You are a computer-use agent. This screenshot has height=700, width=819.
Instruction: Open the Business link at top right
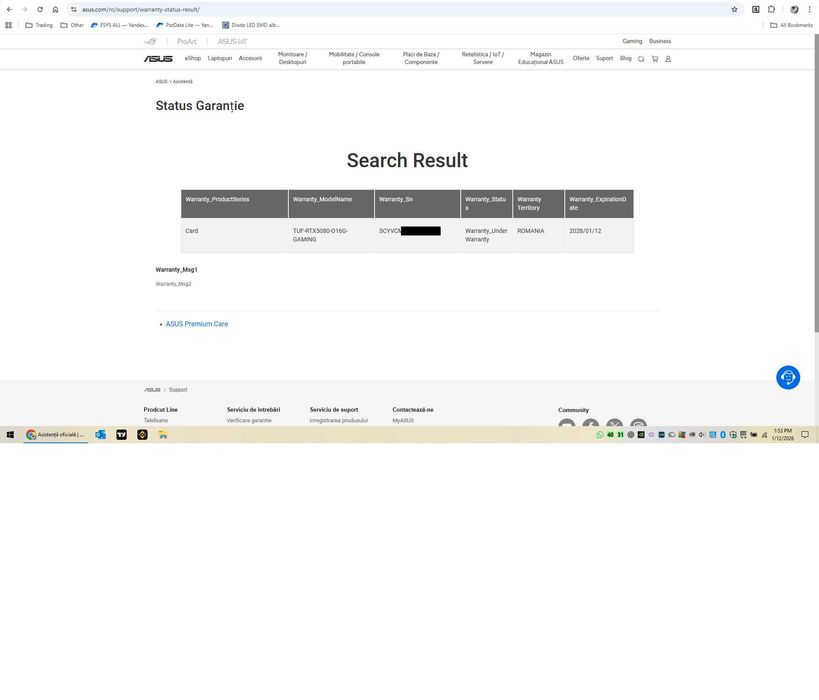pyautogui.click(x=660, y=41)
